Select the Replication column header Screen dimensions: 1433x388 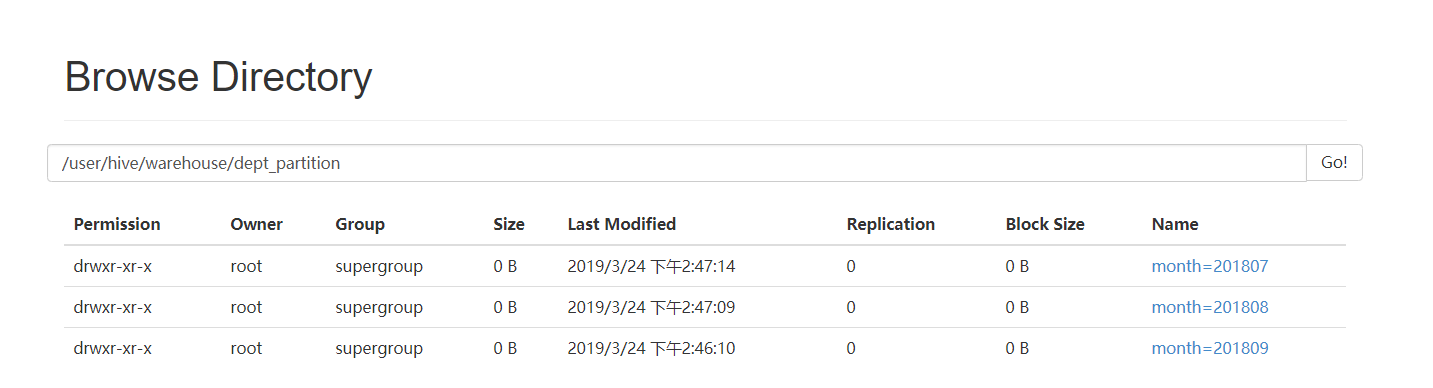(x=891, y=224)
